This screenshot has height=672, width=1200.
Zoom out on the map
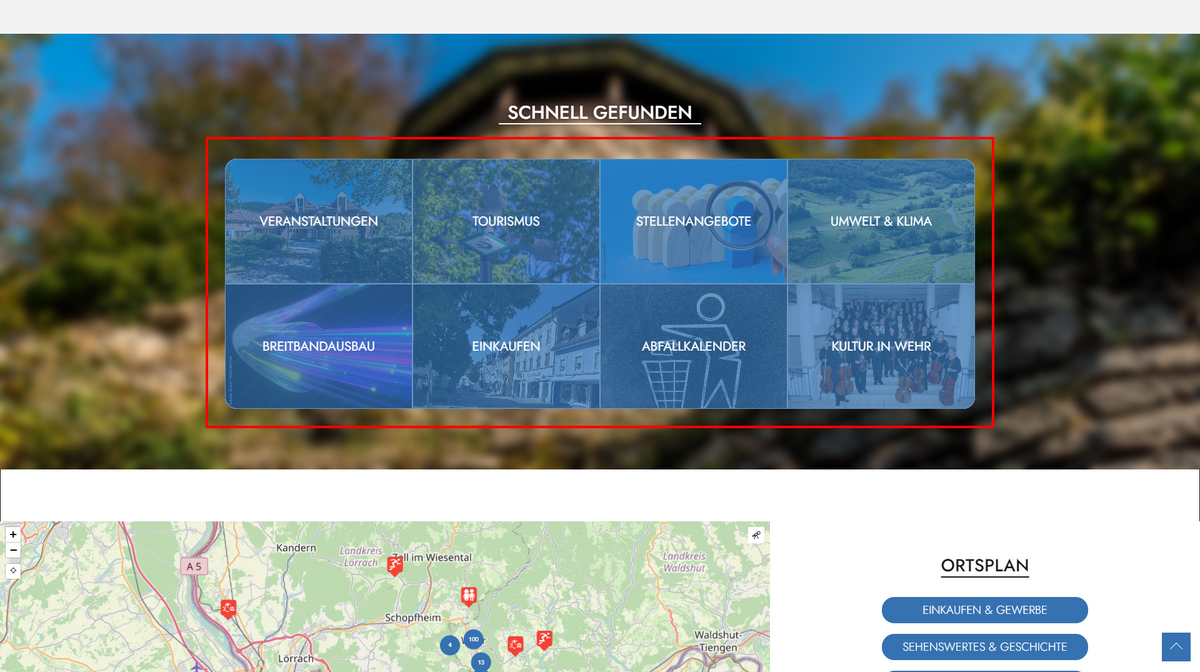click(x=13, y=551)
